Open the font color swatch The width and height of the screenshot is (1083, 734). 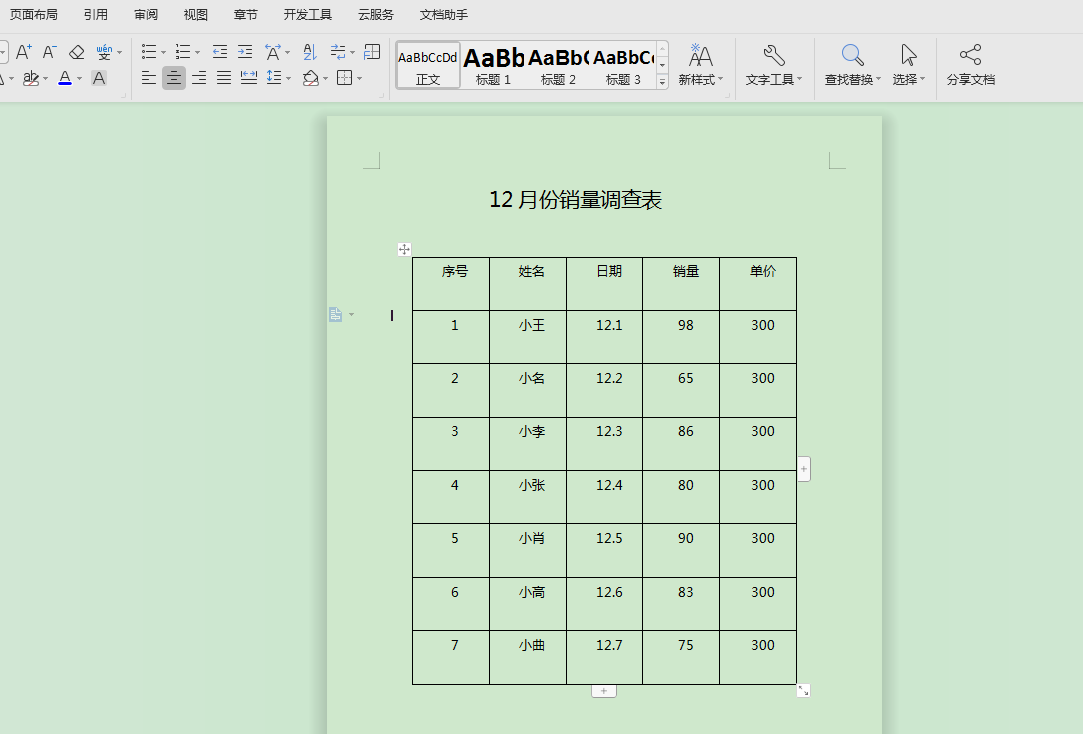click(x=67, y=78)
